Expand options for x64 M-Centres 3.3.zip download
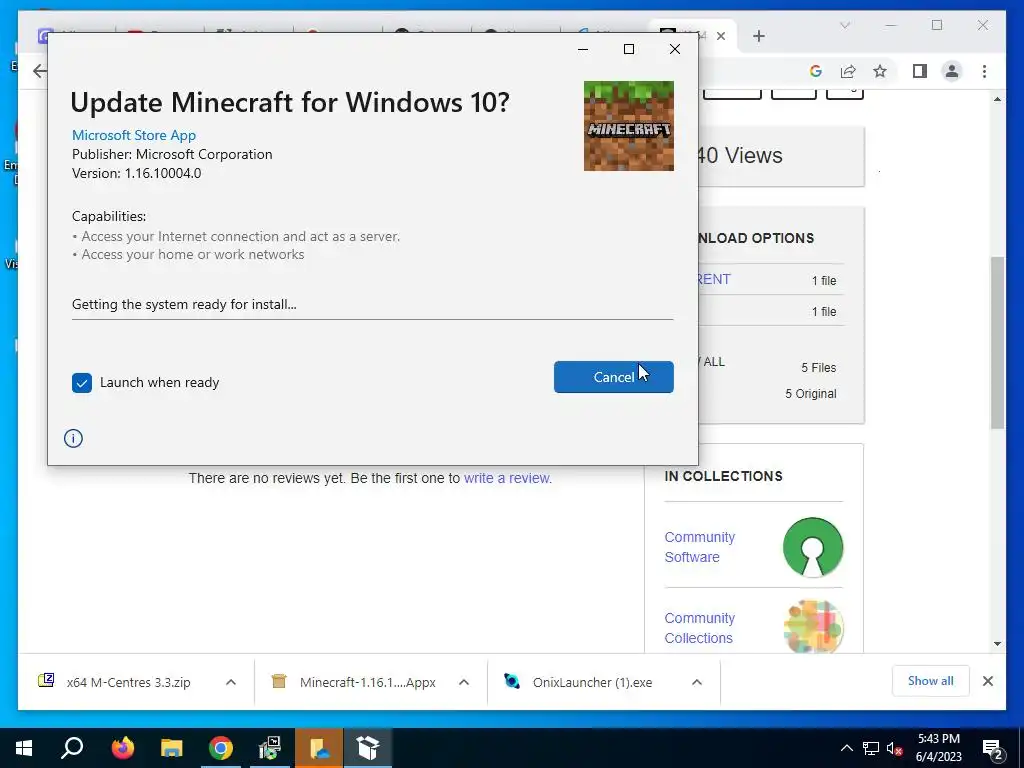Screen dimensions: 1024x768 (x=231, y=682)
